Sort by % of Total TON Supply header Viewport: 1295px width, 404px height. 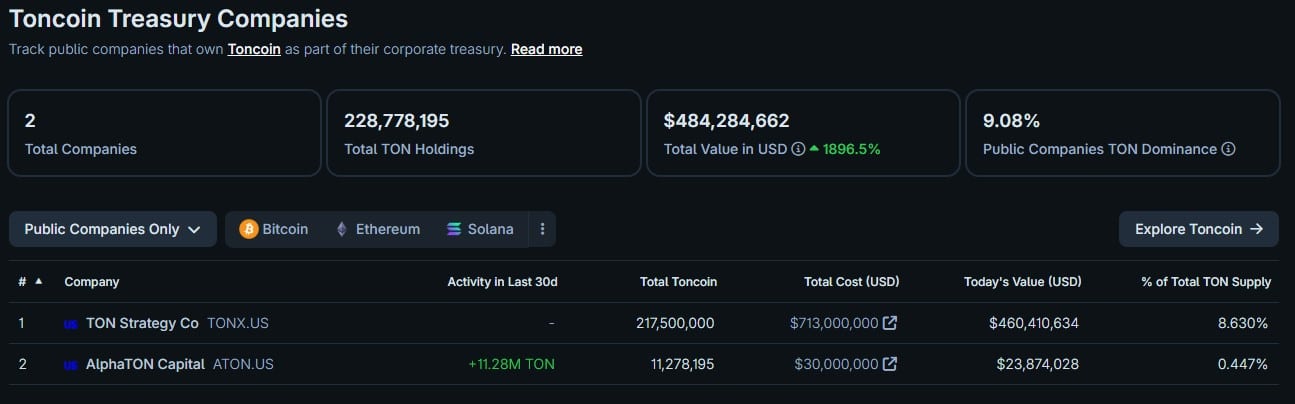point(1206,282)
